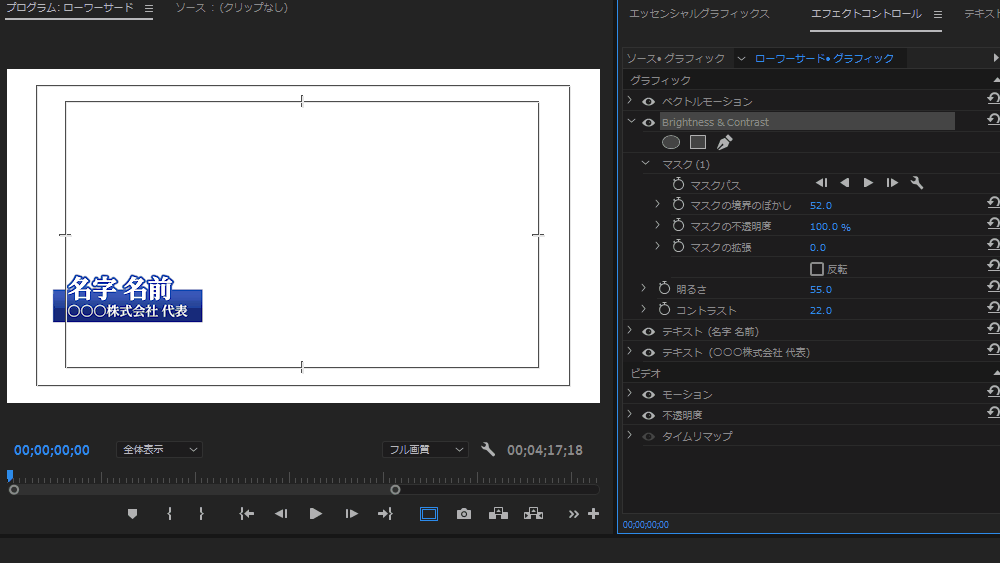Collapse マスク (1) group
The width and height of the screenshot is (1000, 563).
(x=645, y=163)
